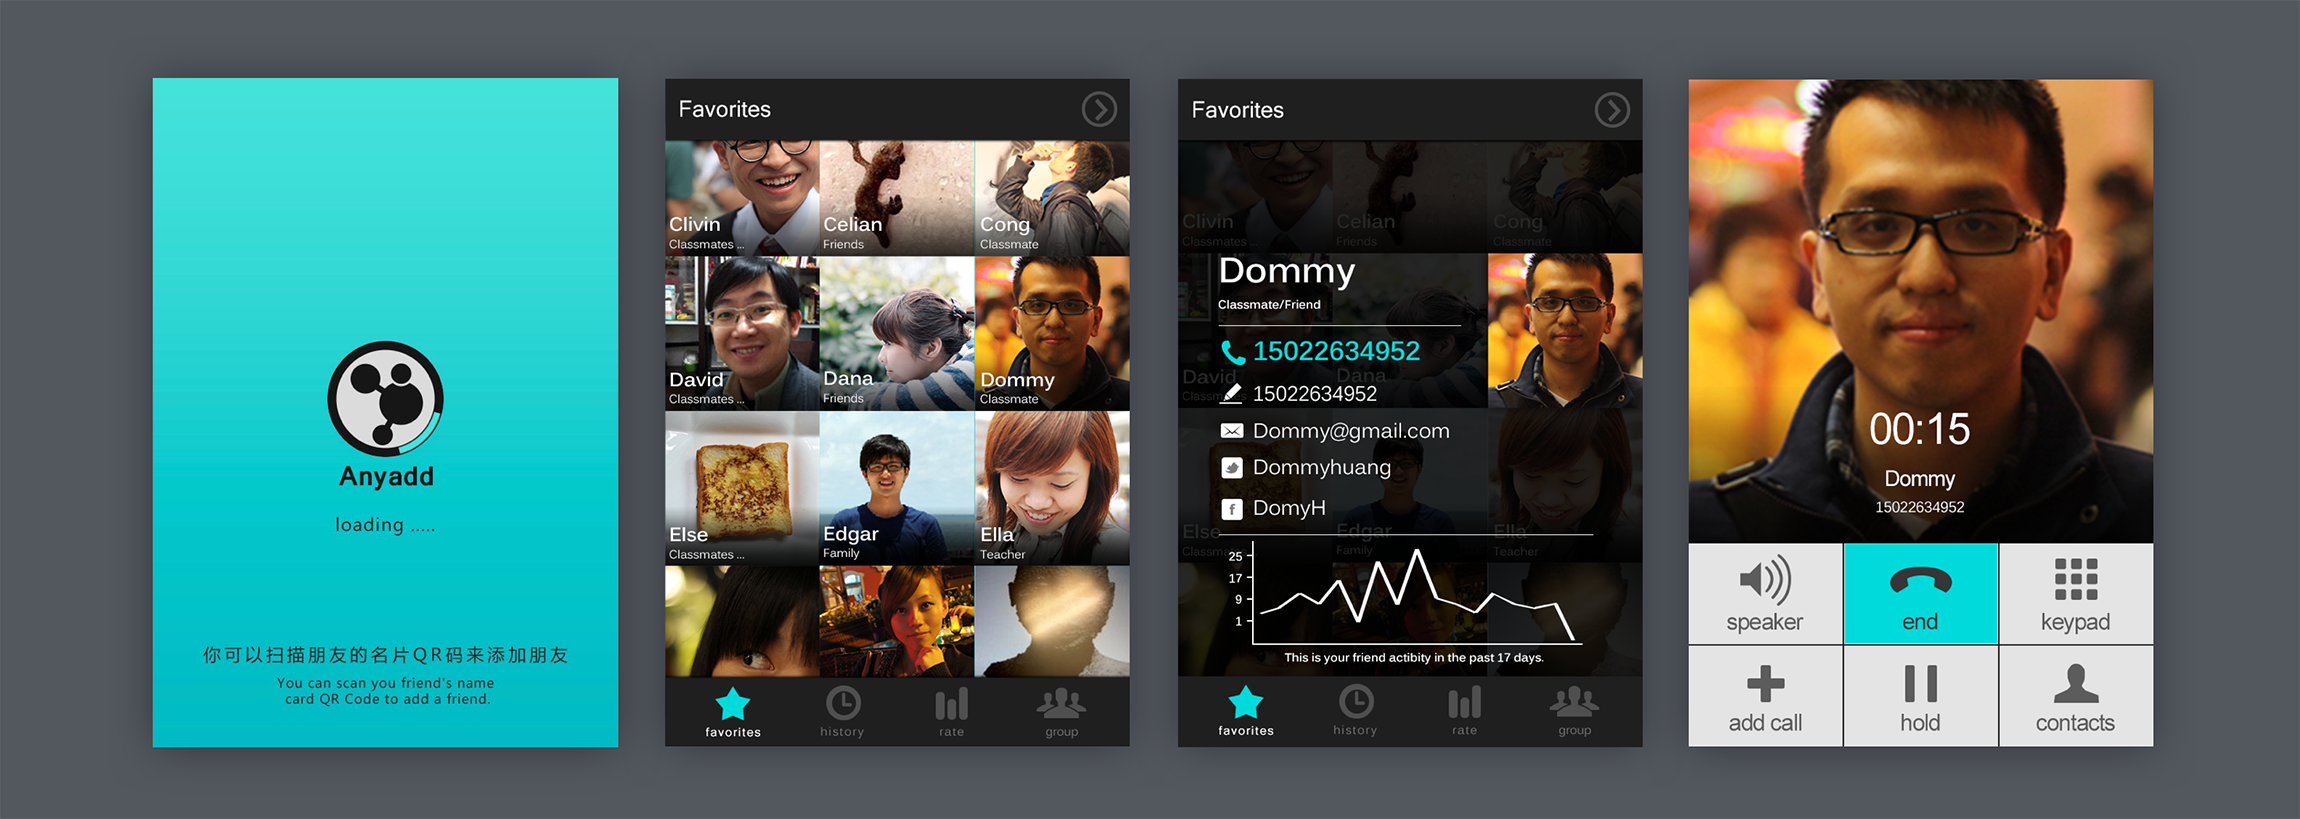Screen dimensions: 2300x819
Task: Tap the Facebook icon
Action: (1232, 509)
